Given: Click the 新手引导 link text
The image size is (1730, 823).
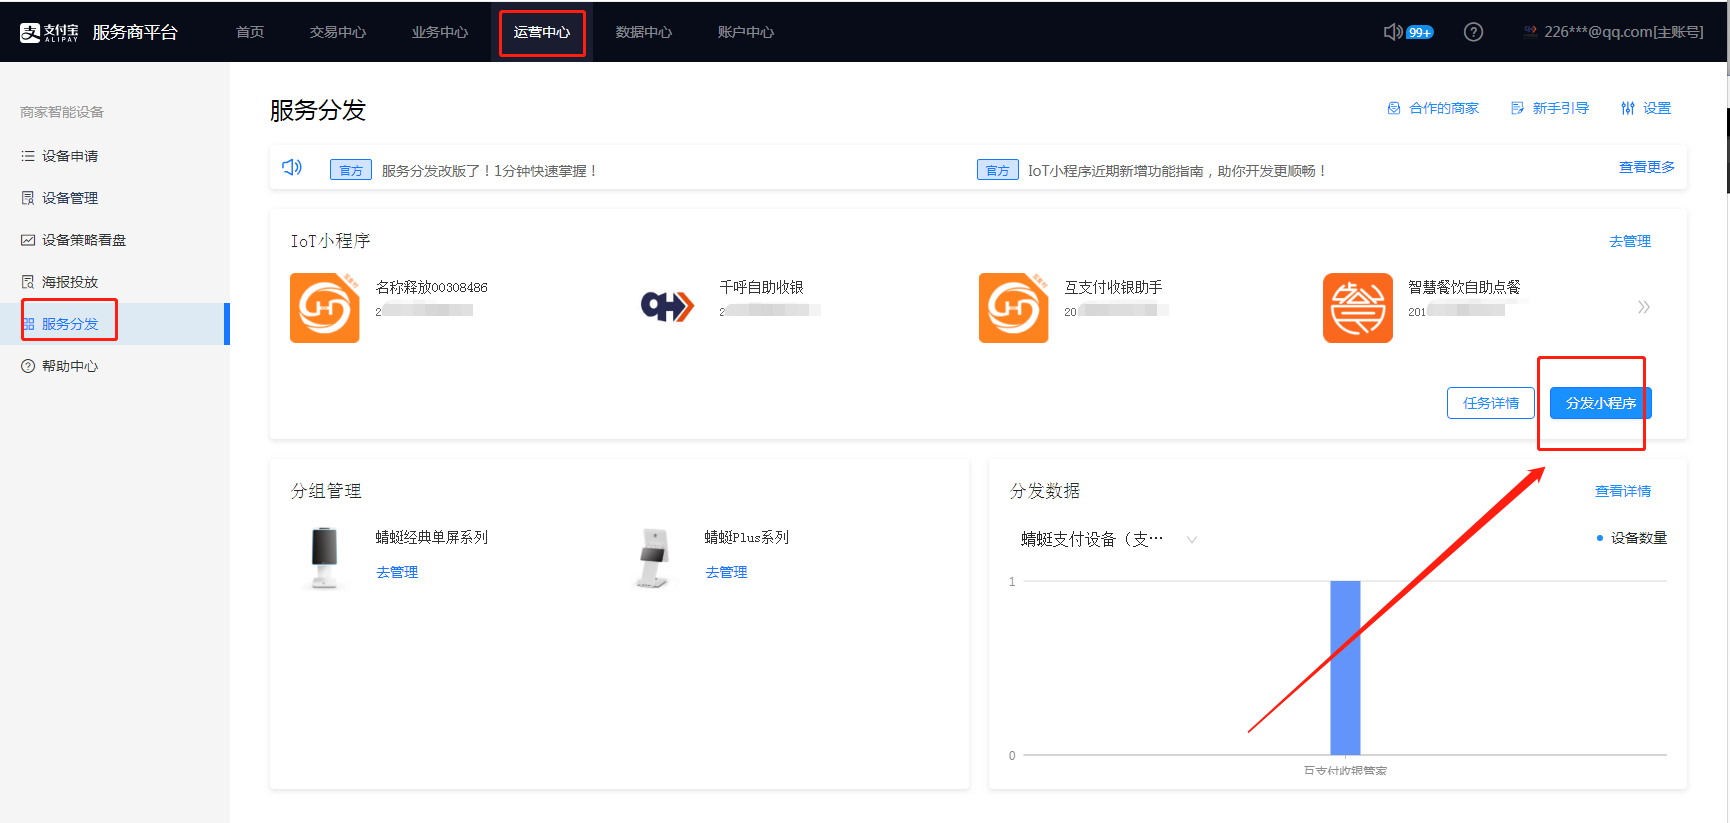Looking at the screenshot, I should click(1561, 108).
